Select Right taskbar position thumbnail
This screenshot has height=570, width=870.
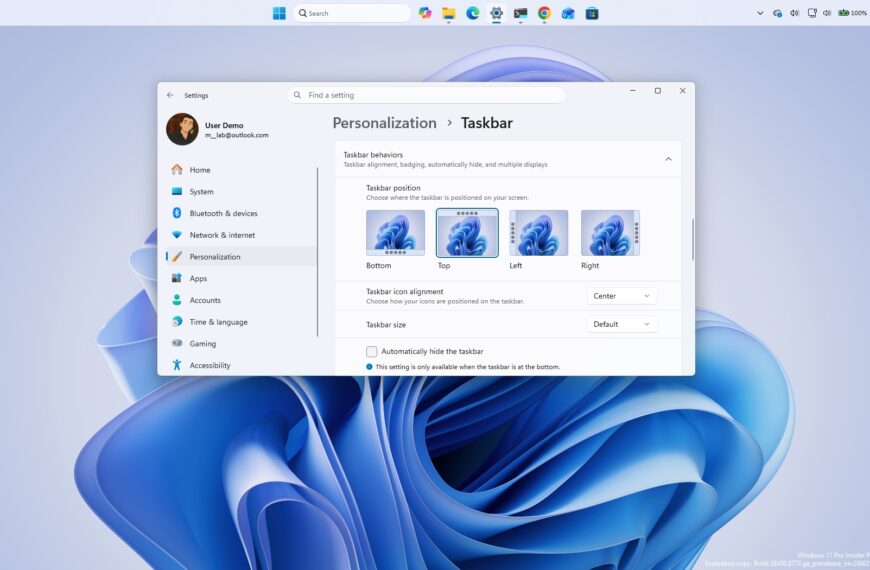[x=610, y=233]
